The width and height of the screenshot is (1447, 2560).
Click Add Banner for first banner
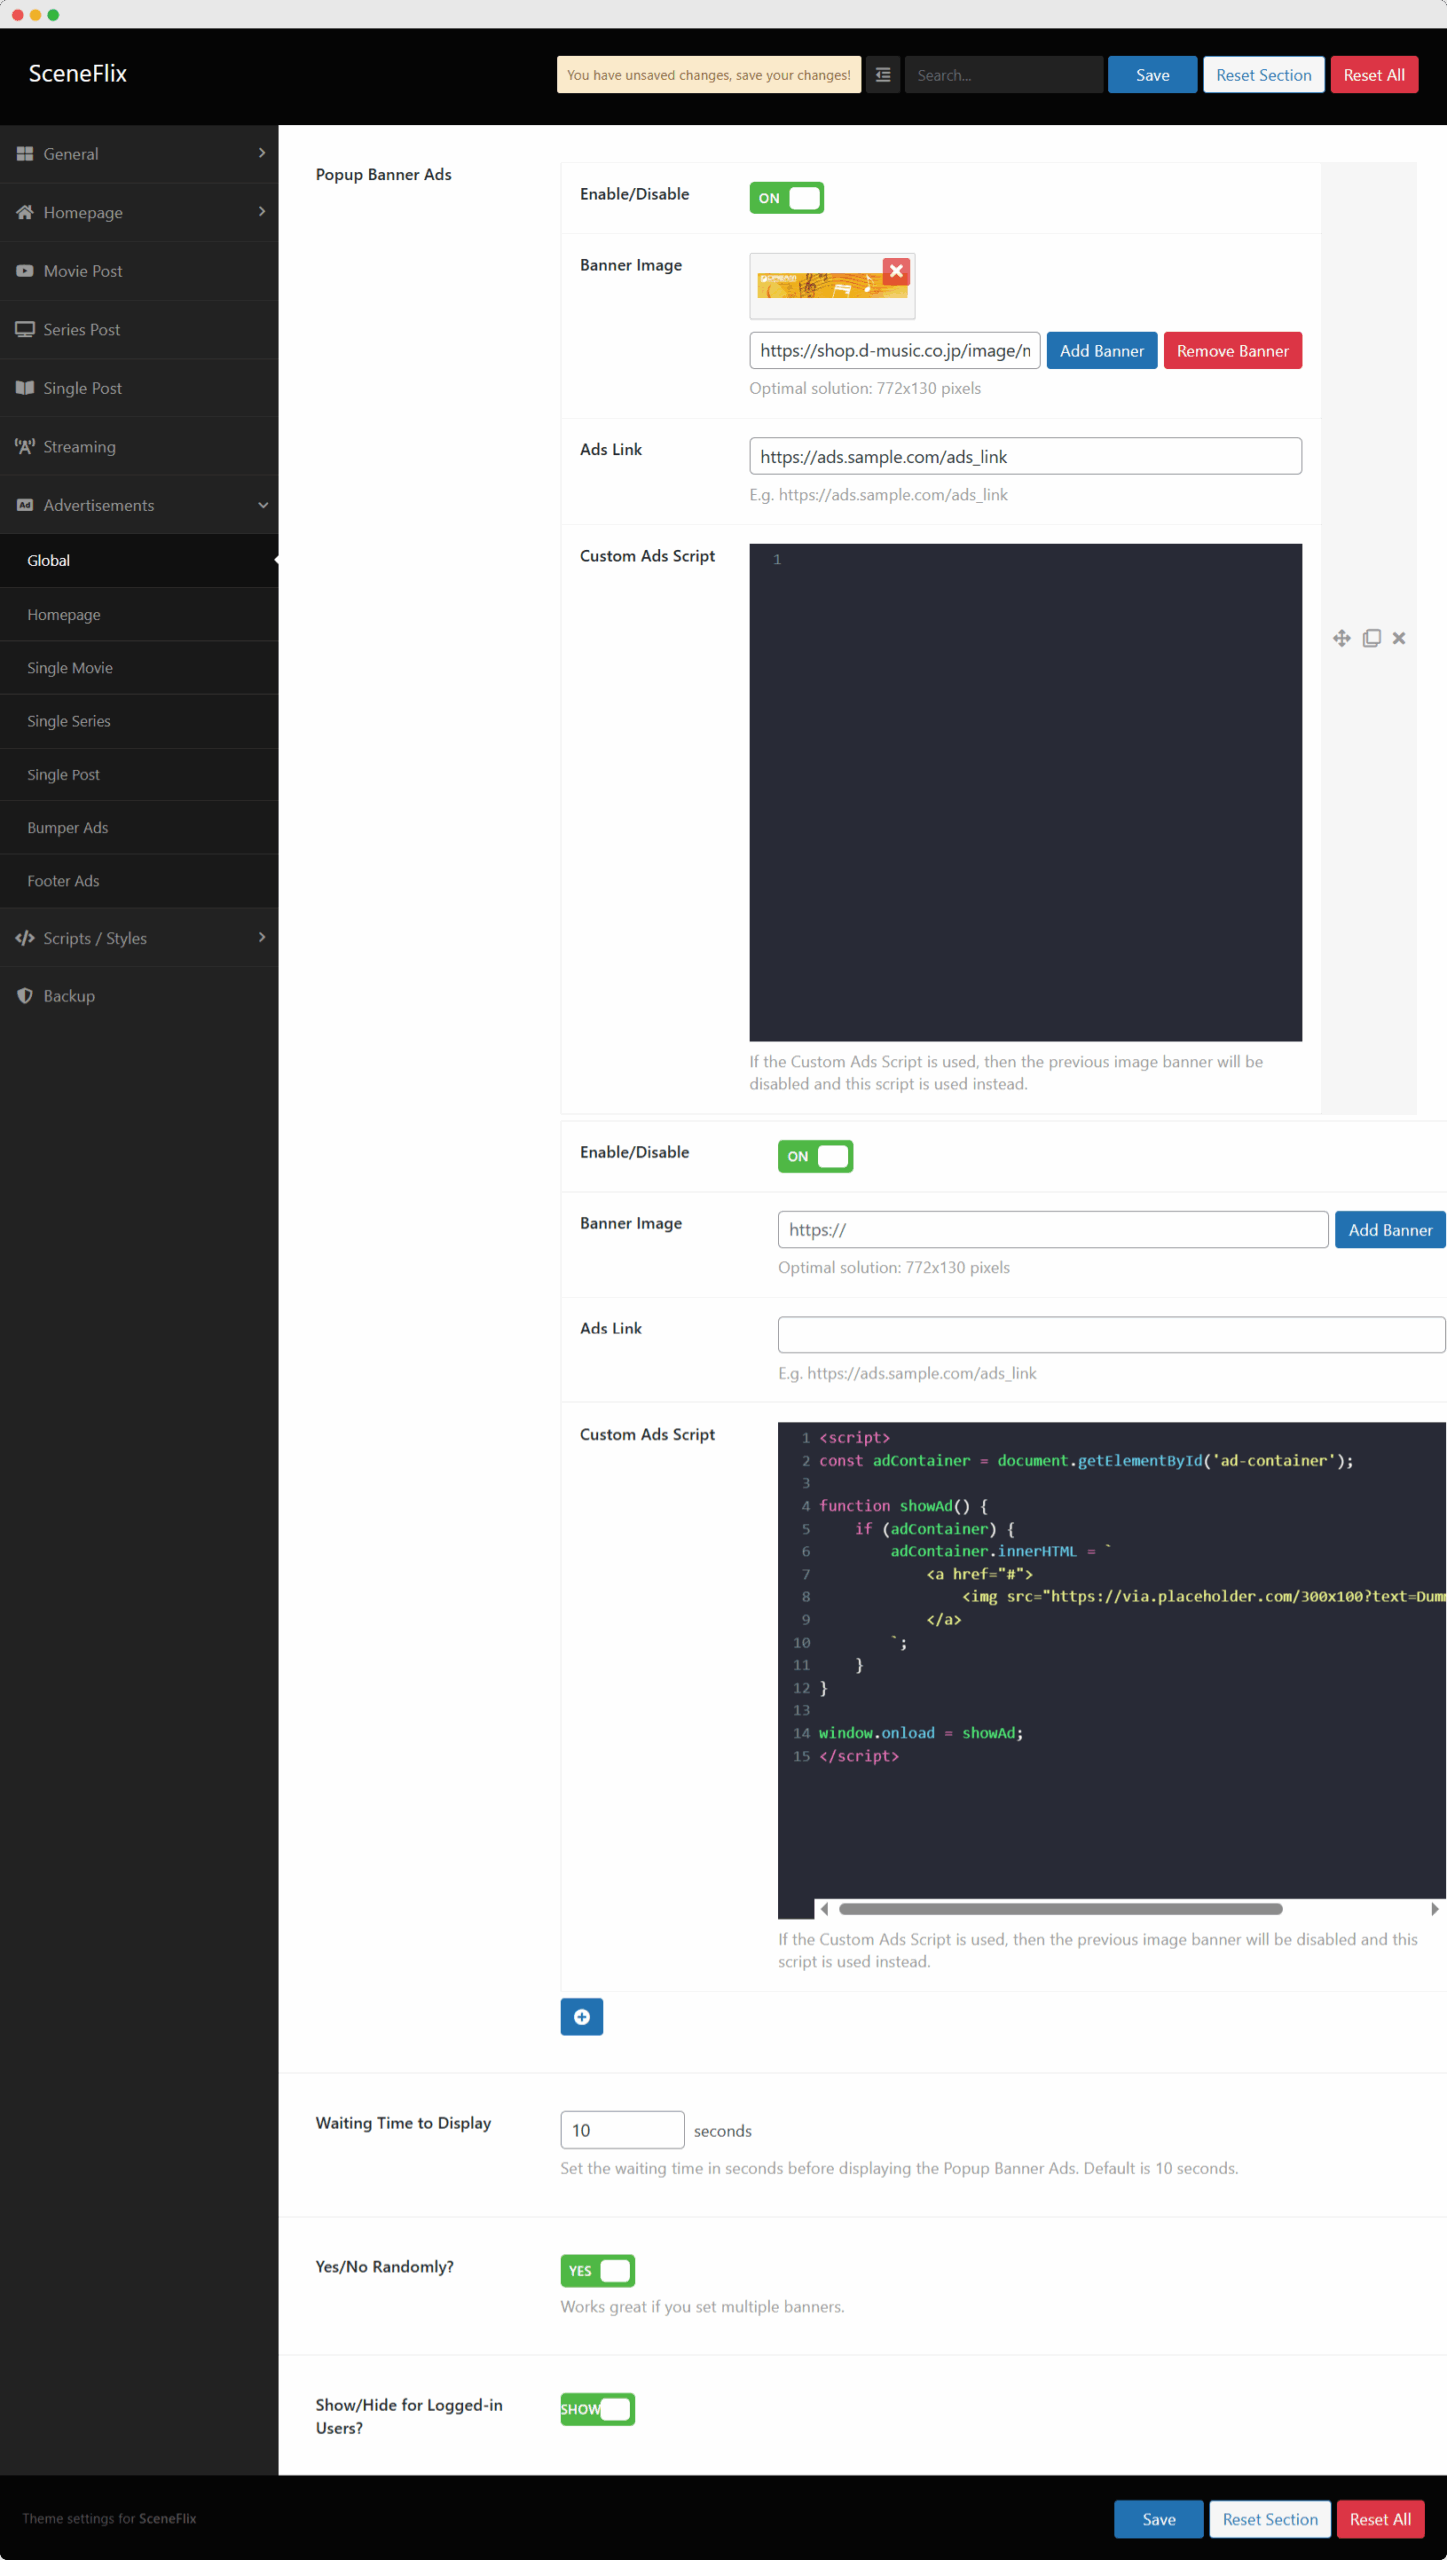click(1102, 351)
